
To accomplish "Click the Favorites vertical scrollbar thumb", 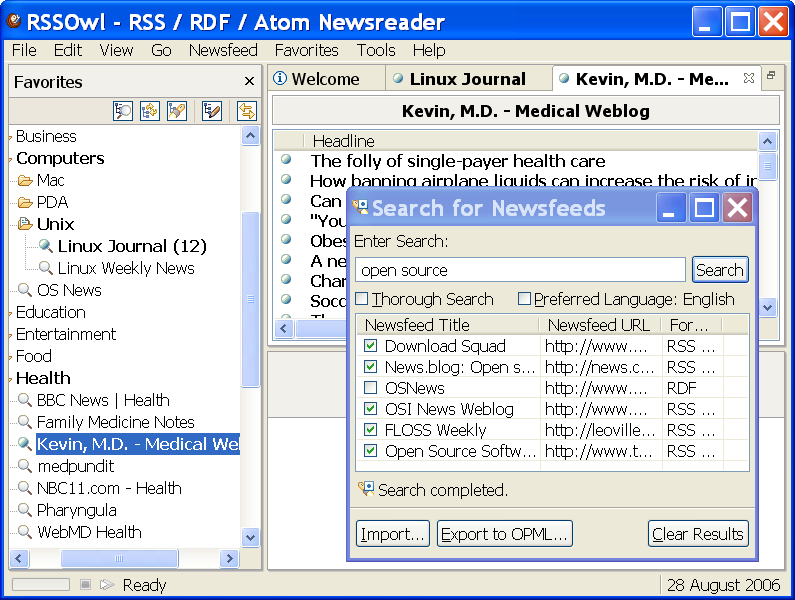I will click(250, 299).
